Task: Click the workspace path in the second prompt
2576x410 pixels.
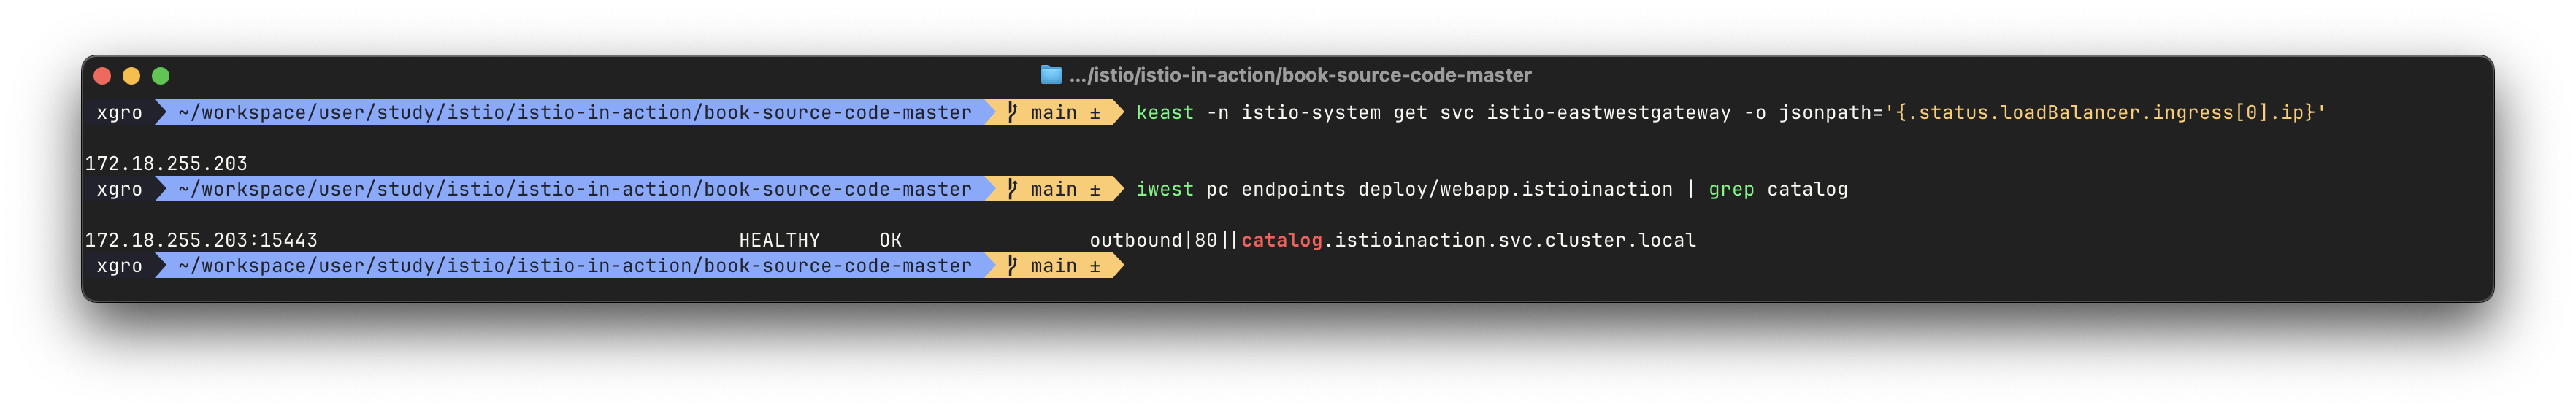Action: tap(575, 189)
